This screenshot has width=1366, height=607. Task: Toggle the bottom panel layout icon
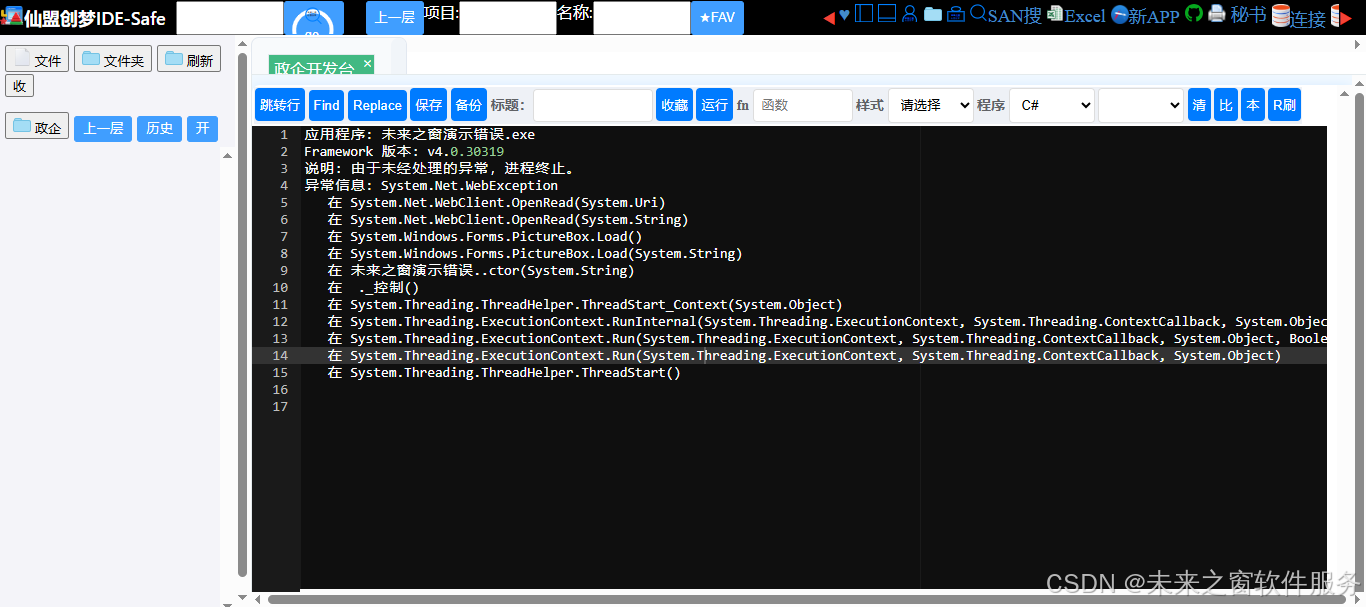click(x=886, y=14)
